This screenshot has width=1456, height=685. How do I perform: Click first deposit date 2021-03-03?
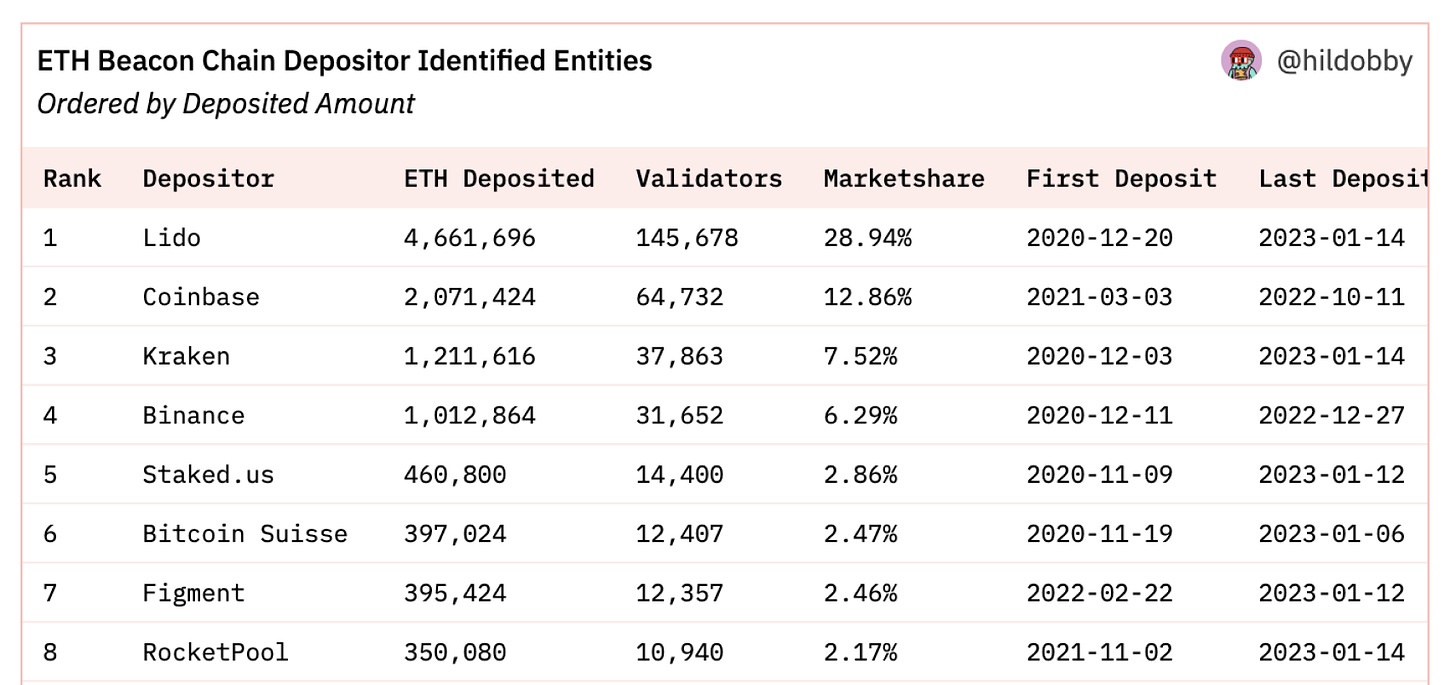coord(1099,297)
